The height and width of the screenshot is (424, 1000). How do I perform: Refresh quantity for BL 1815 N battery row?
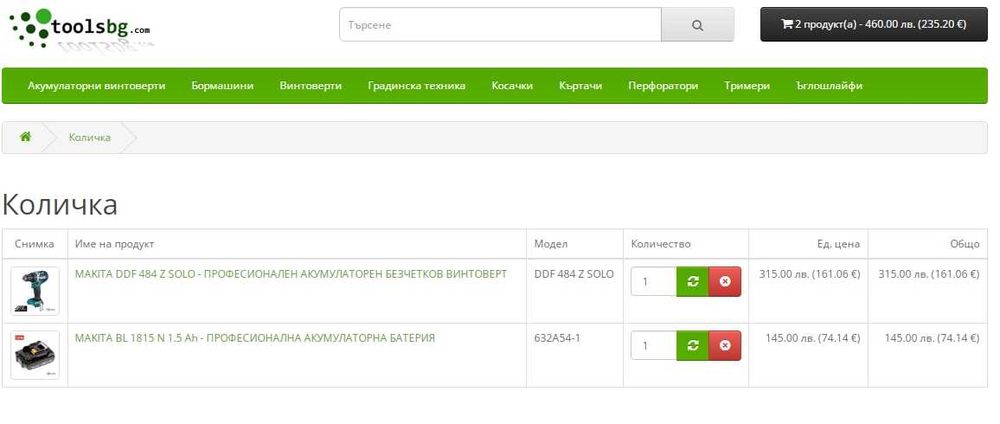693,345
